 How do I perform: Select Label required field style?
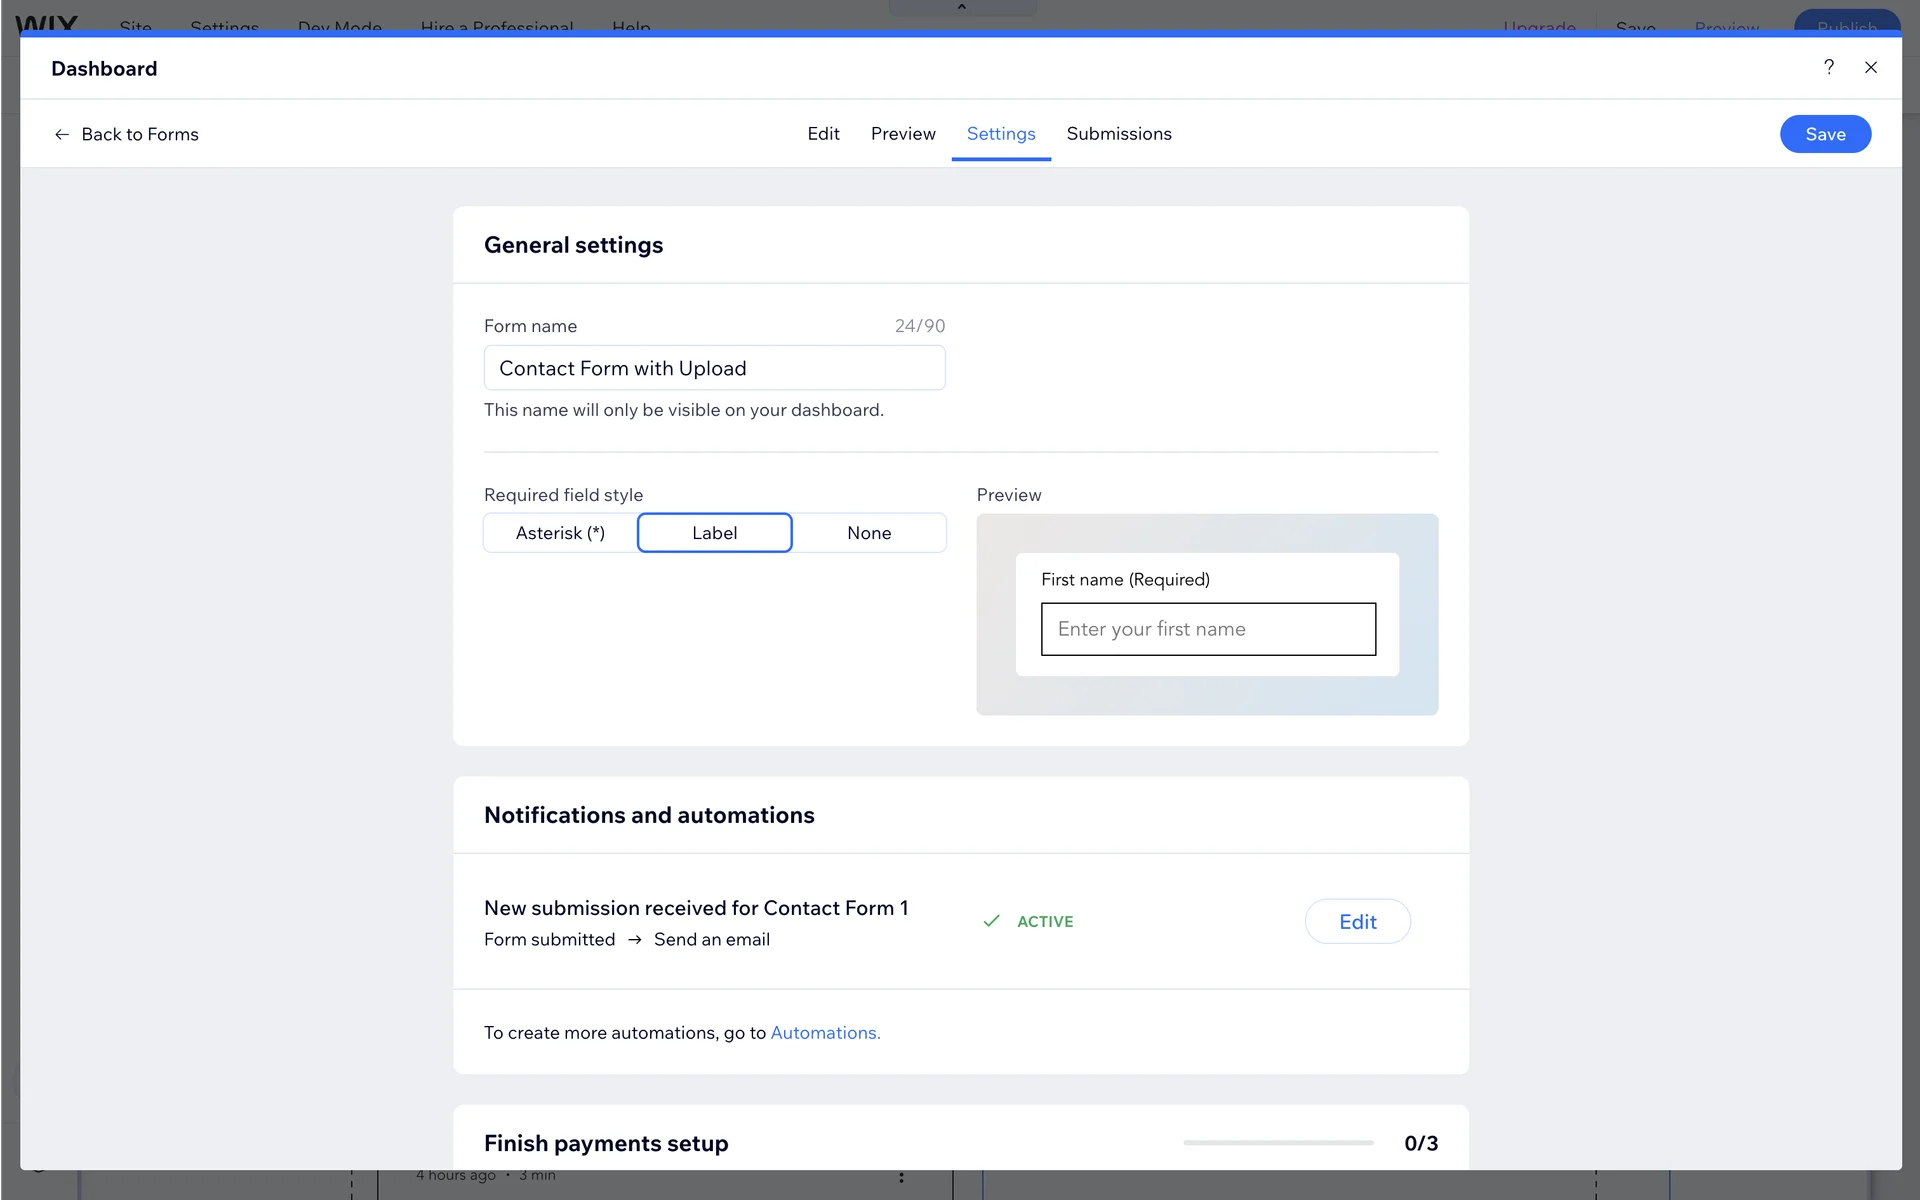tap(714, 533)
